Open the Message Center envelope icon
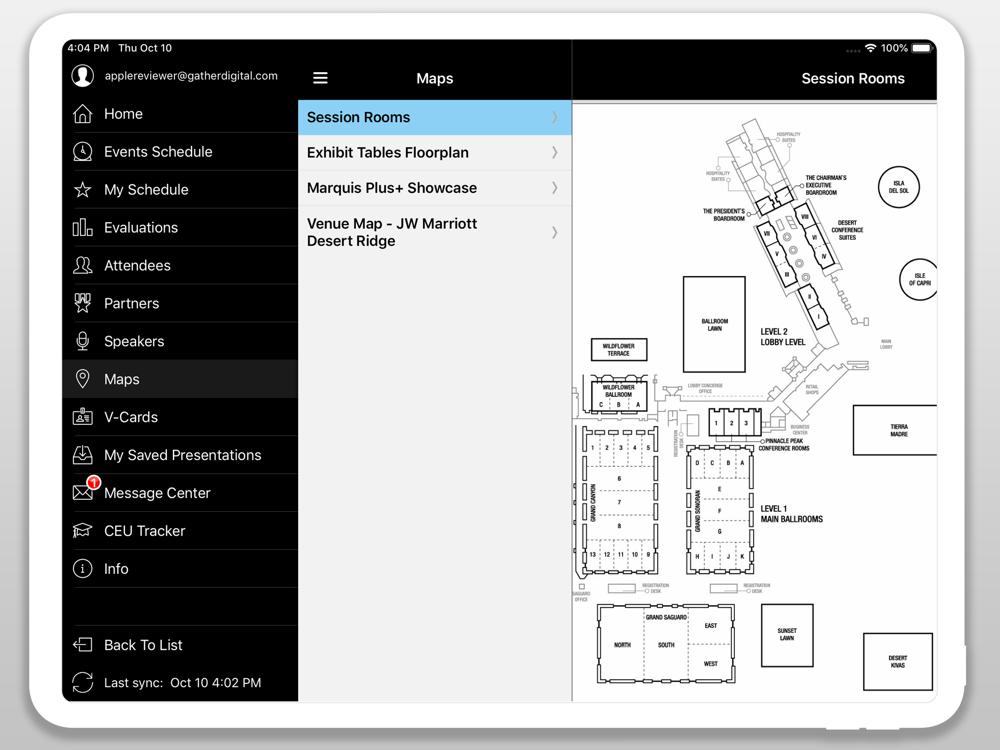 coord(83,492)
